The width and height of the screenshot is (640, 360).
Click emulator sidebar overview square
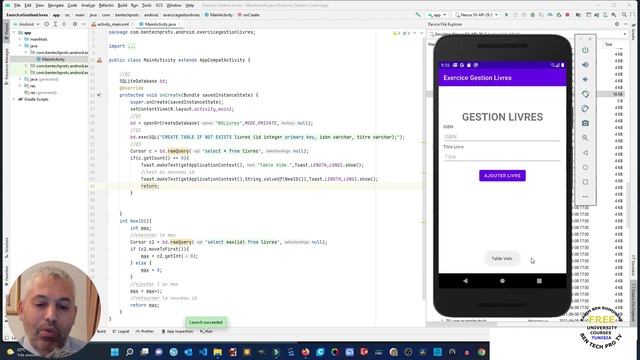(x=585, y=182)
